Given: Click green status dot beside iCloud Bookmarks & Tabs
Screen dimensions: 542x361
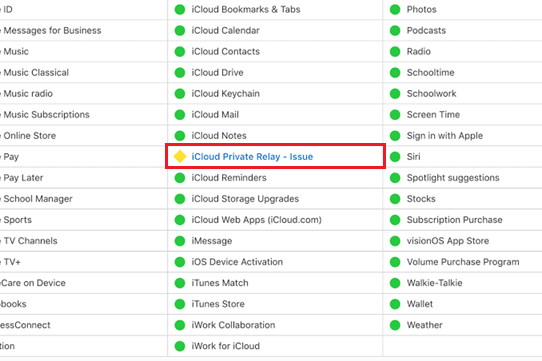Looking at the screenshot, I should point(180,9).
